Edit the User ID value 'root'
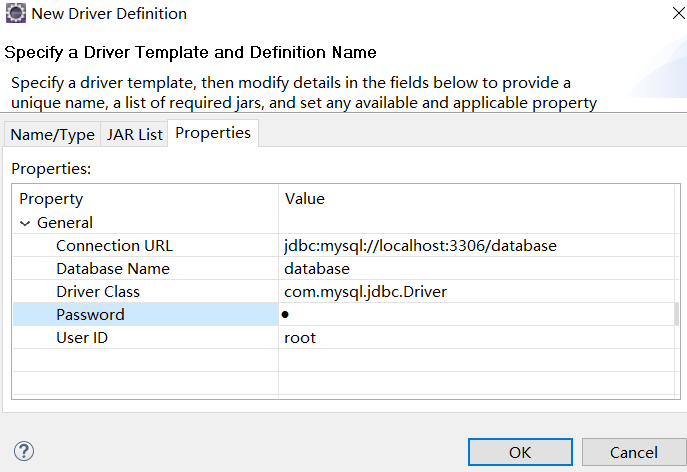Viewport: 687px width, 472px height. 476,337
